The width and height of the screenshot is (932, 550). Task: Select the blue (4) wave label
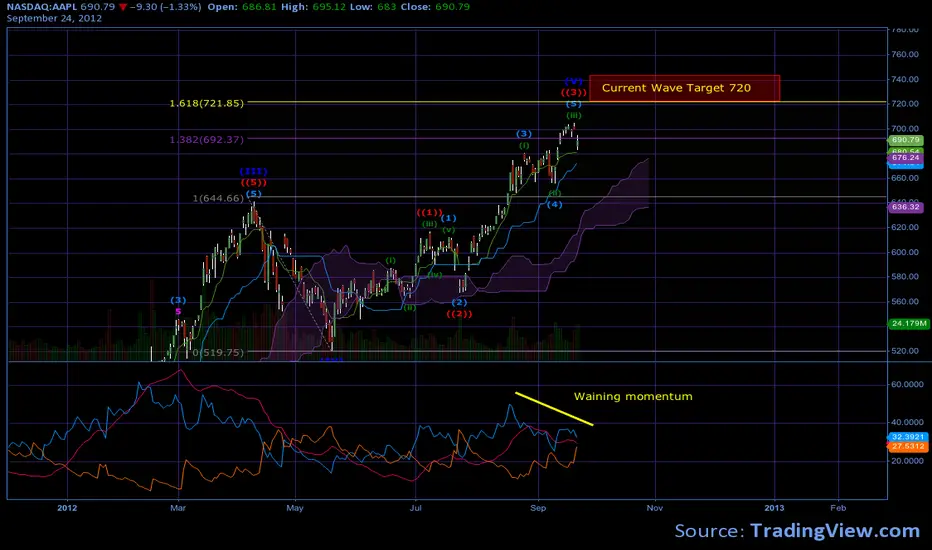[x=554, y=205]
